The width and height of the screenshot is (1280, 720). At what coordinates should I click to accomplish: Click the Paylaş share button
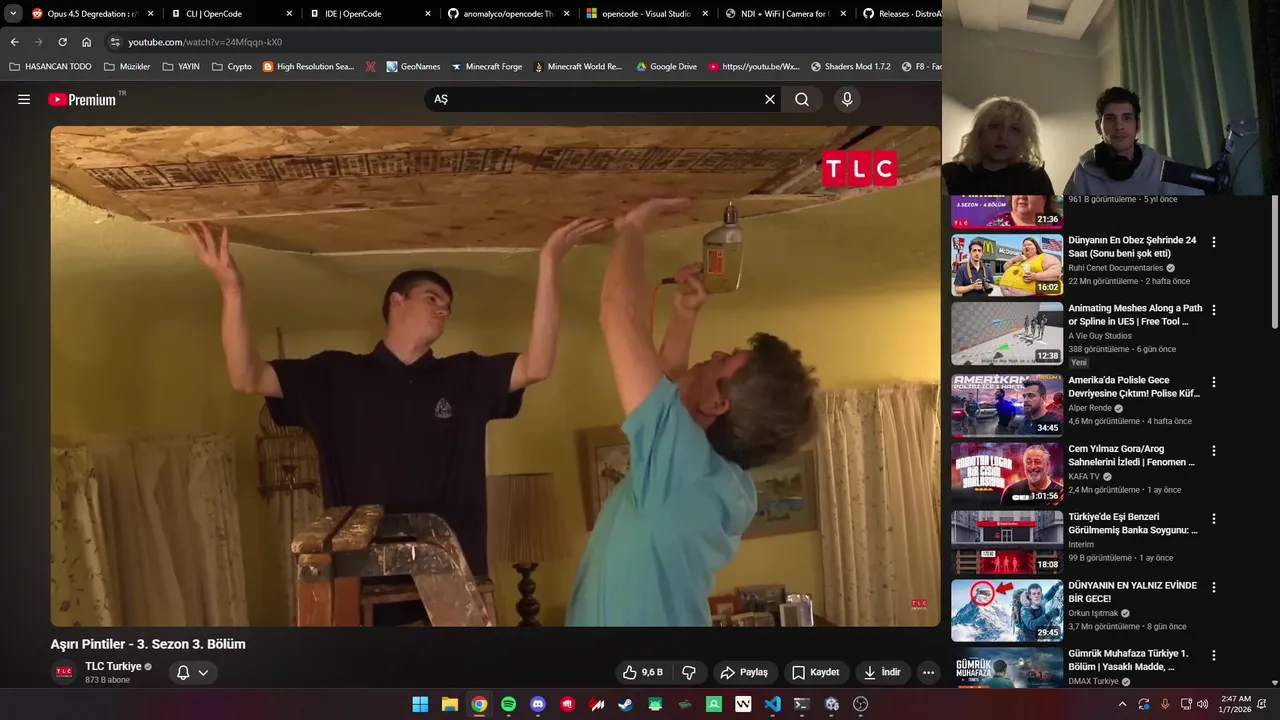click(744, 672)
